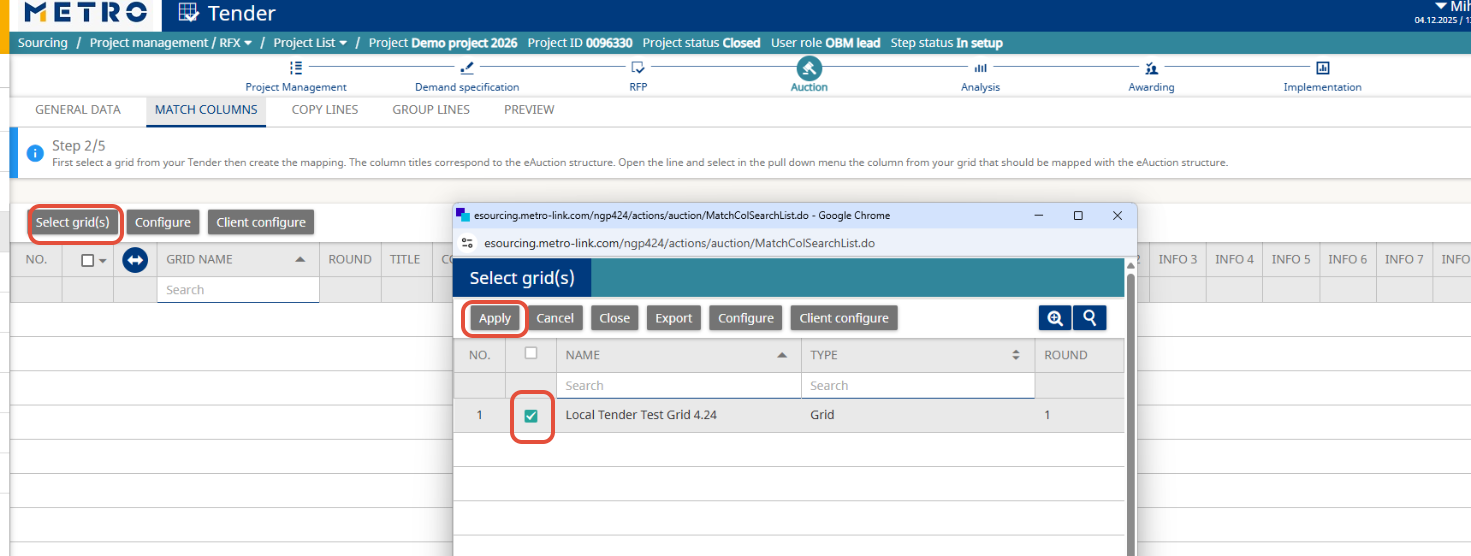This screenshot has width=1471, height=556.
Task: Sort by TYPE column in popup
Action: click(x=1016, y=355)
